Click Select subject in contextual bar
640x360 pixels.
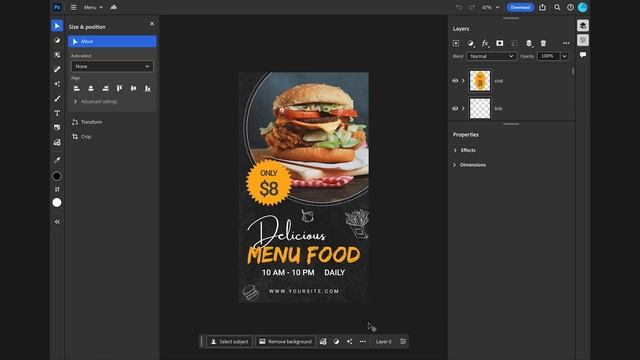[x=229, y=342]
